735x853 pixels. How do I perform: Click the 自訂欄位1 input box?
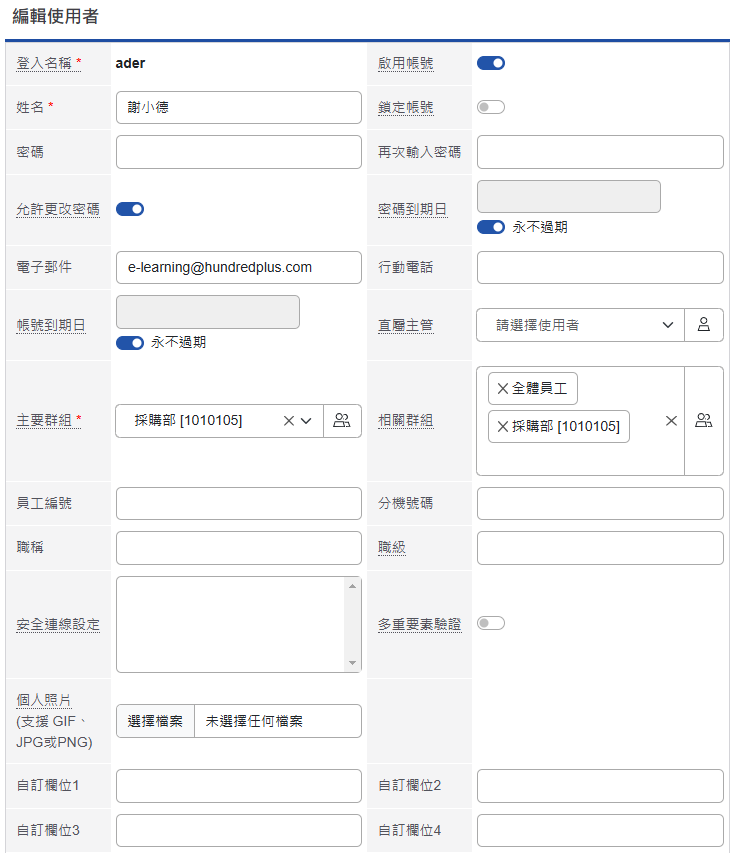[x=238, y=786]
